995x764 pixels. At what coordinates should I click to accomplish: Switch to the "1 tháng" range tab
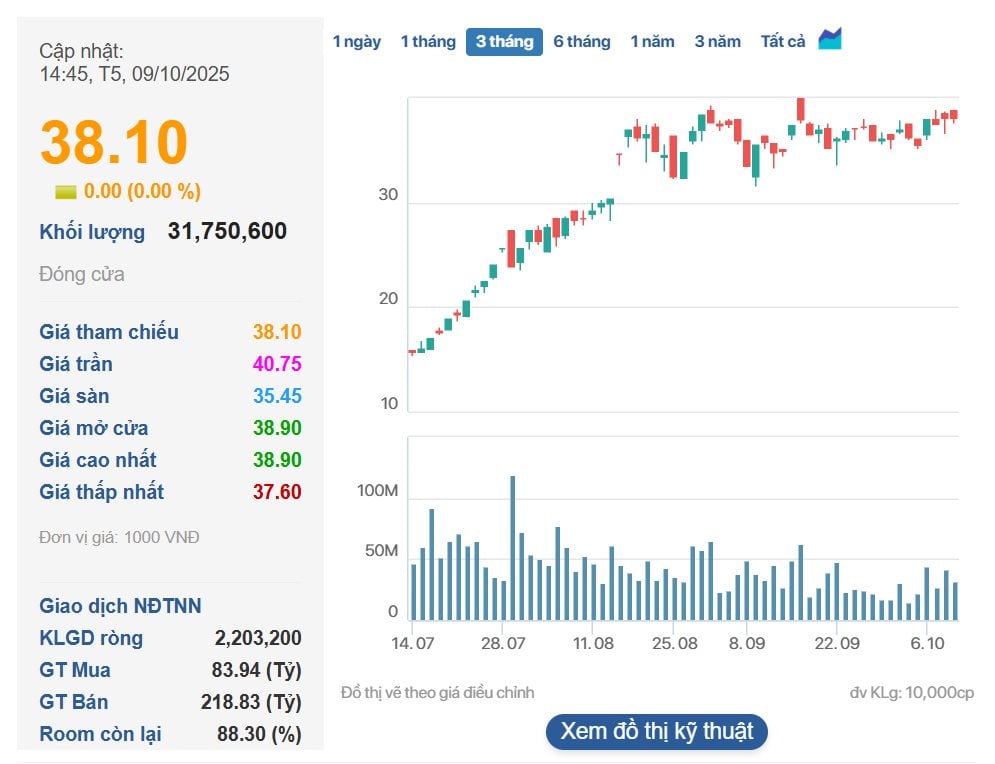(428, 42)
